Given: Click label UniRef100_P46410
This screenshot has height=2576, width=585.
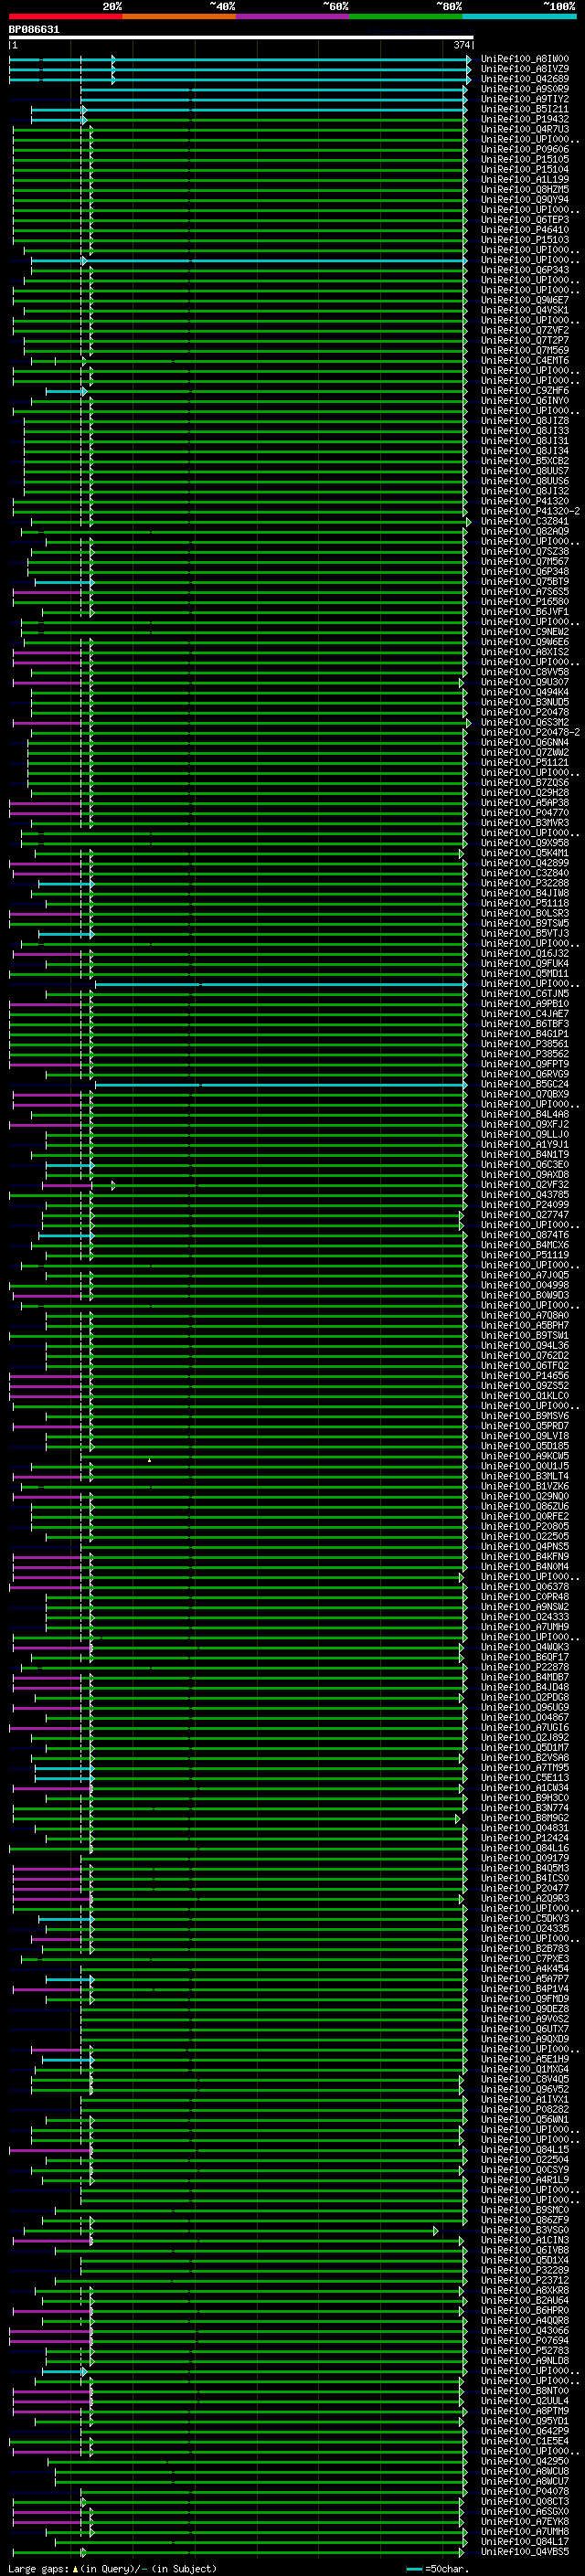Looking at the screenshot, I should pos(525,230).
